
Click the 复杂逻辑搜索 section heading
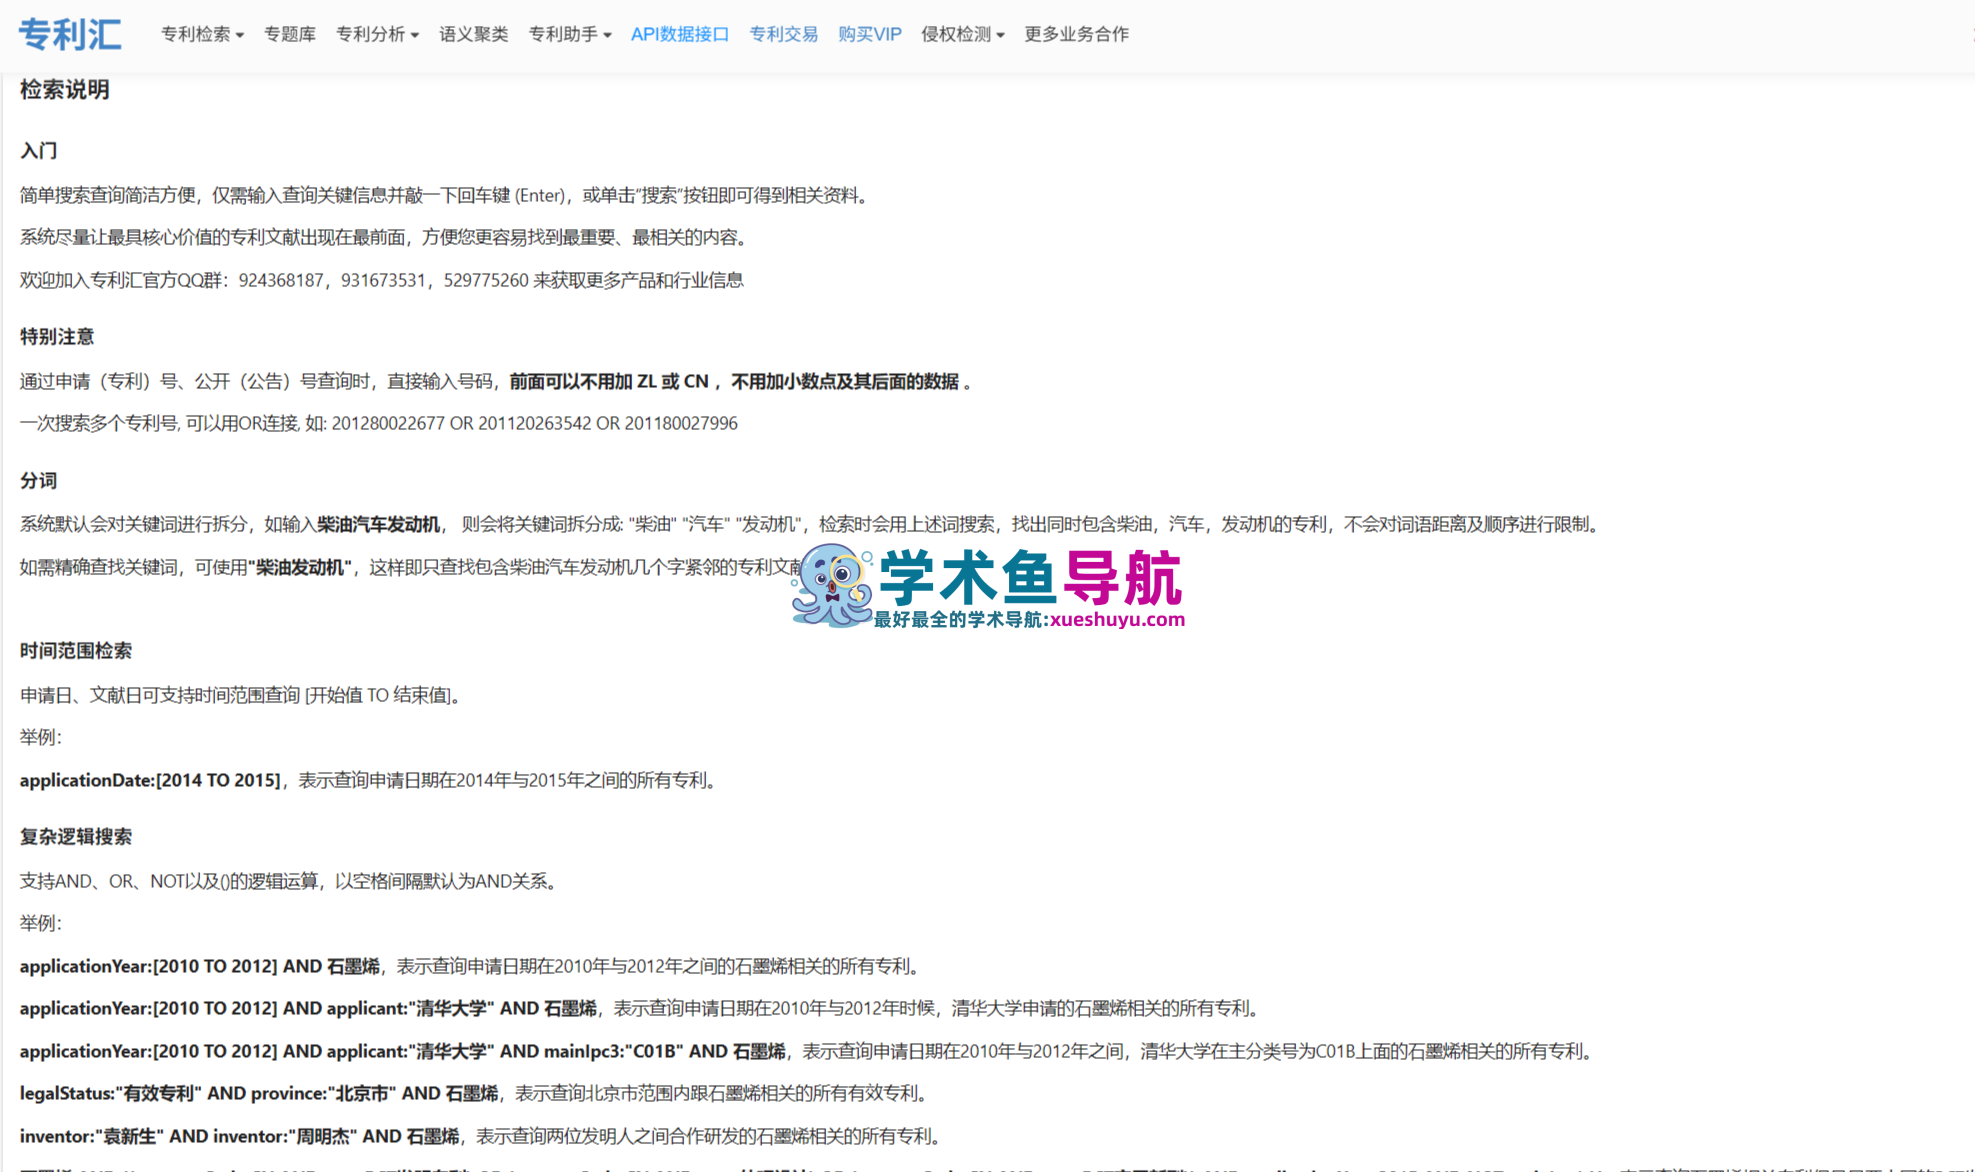(x=76, y=837)
